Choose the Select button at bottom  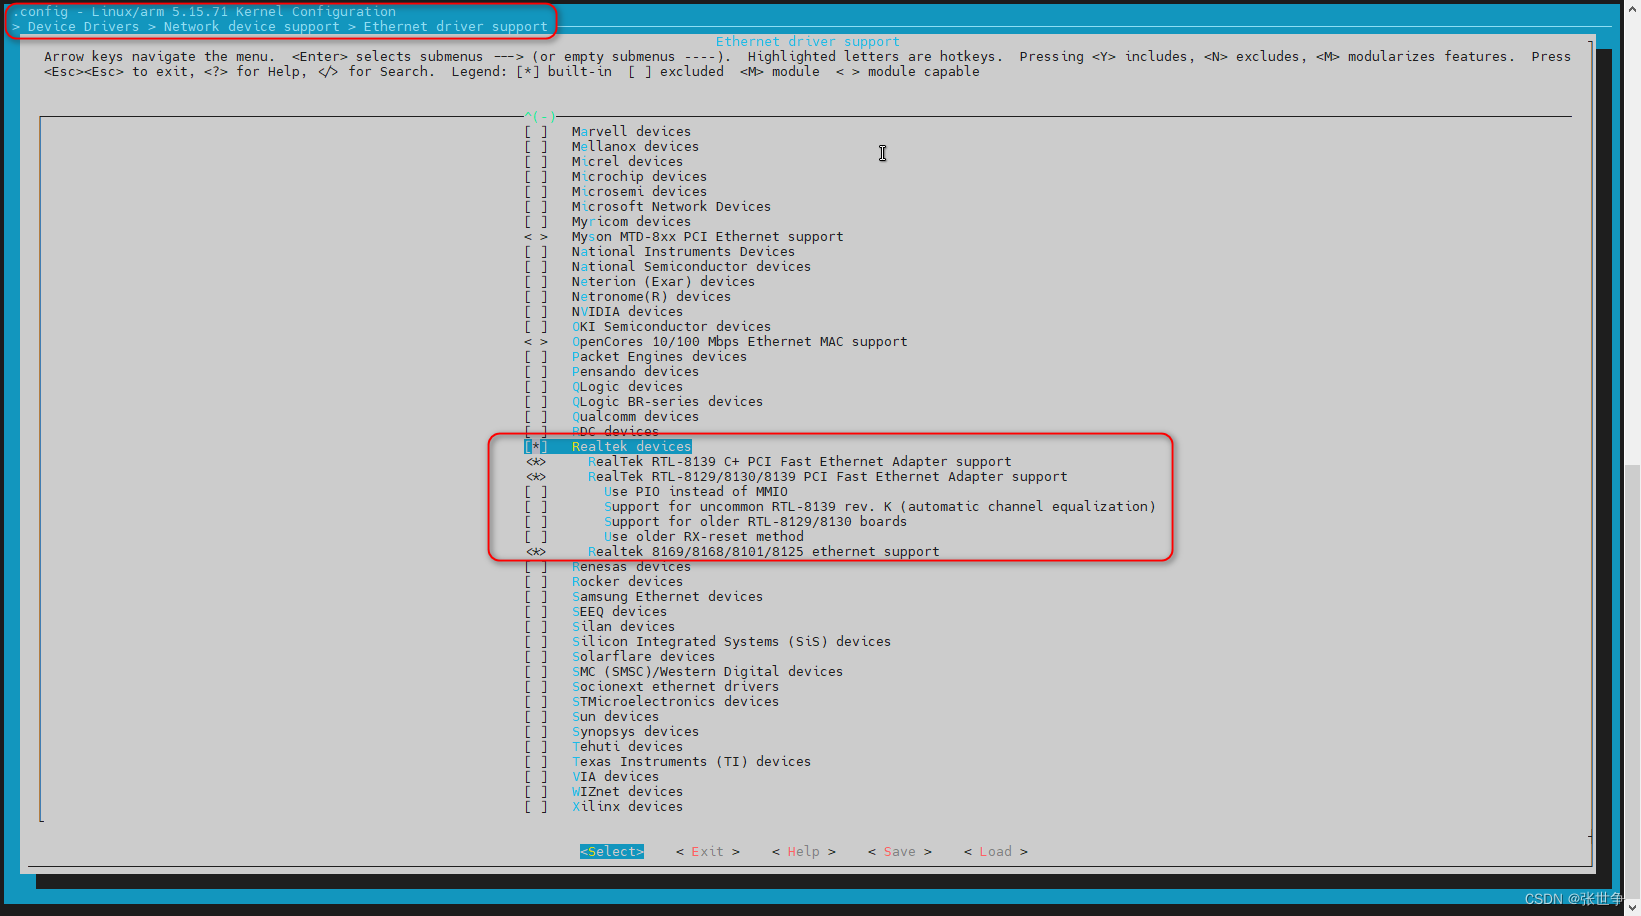pos(612,852)
